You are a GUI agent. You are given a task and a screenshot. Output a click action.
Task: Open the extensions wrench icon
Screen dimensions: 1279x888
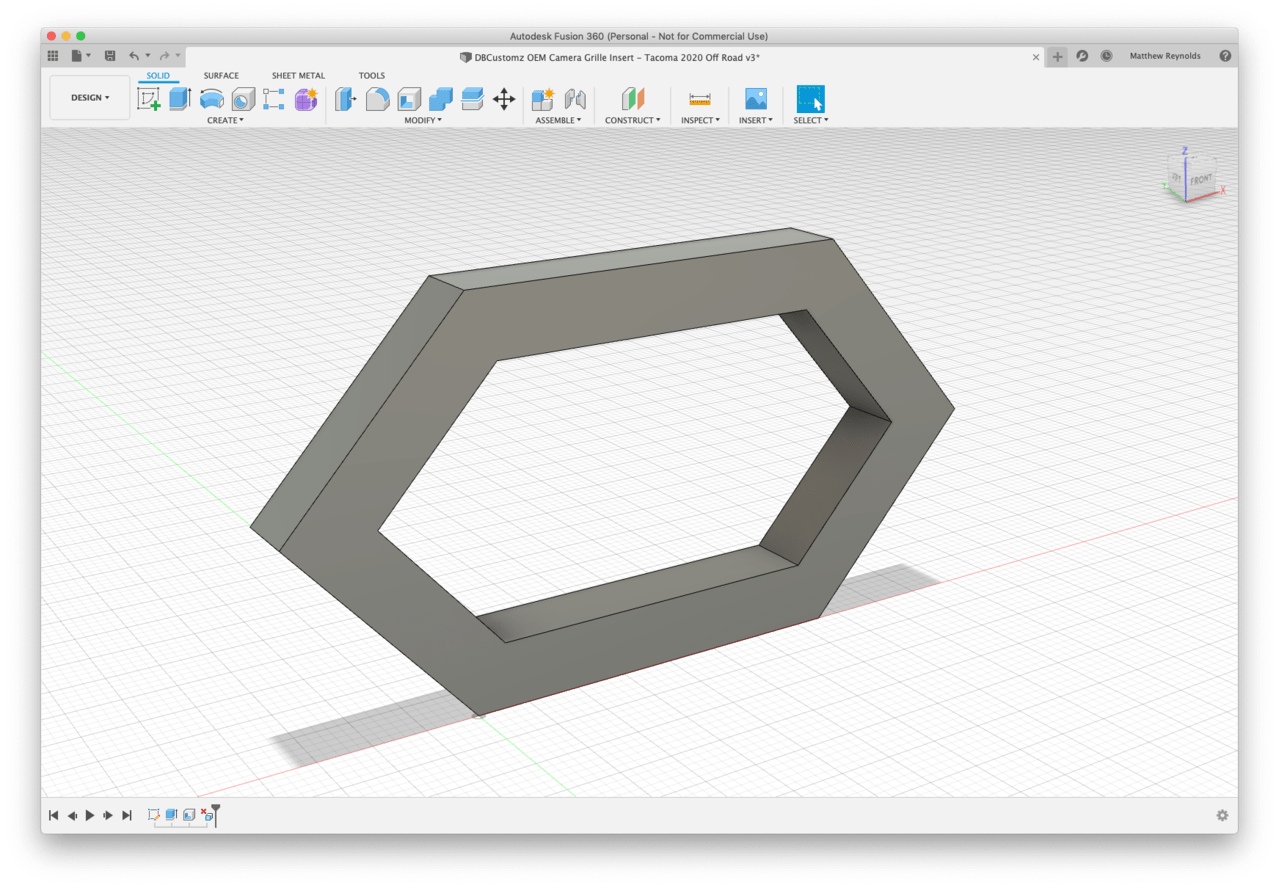click(1082, 56)
